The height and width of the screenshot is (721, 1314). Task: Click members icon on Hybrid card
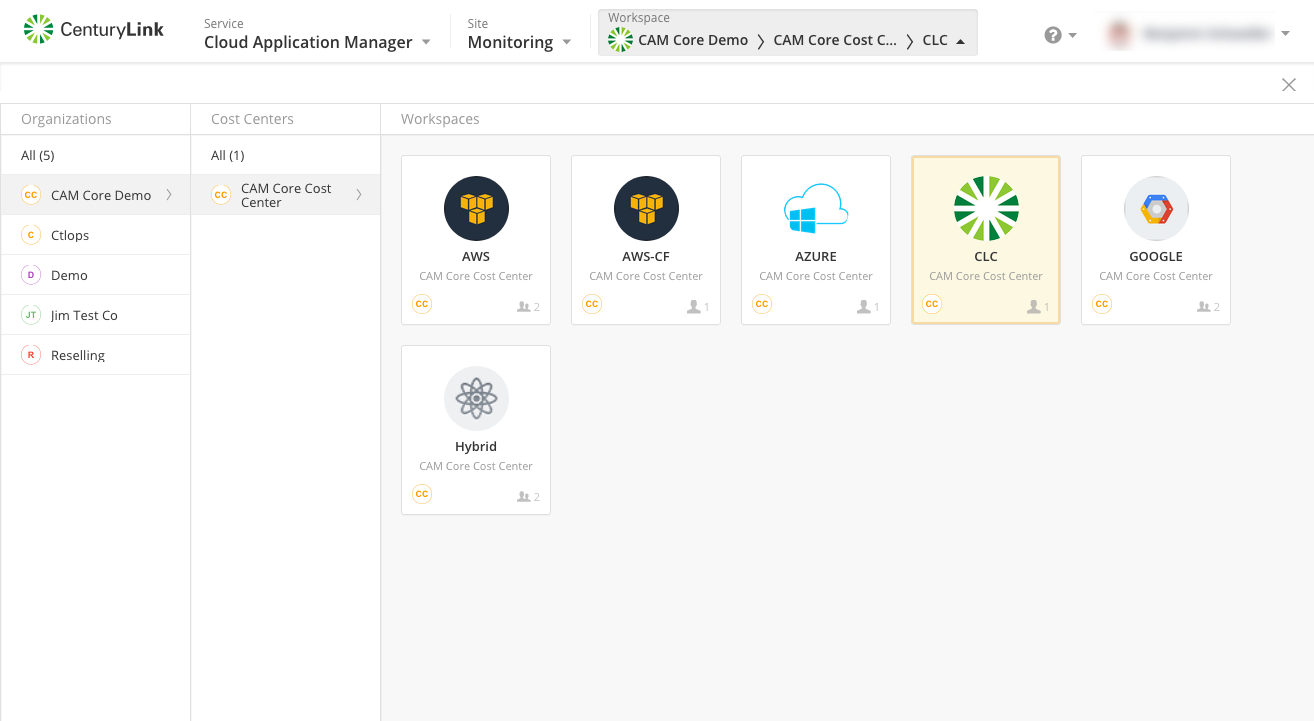[x=524, y=497]
